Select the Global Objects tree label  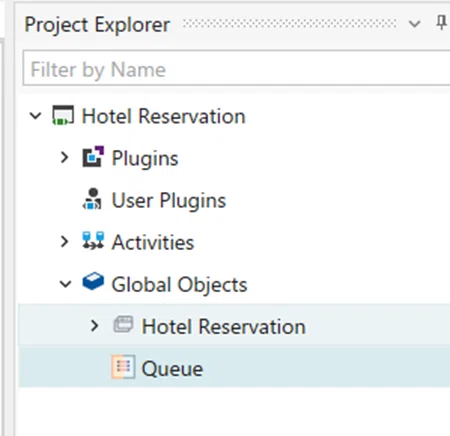point(180,285)
